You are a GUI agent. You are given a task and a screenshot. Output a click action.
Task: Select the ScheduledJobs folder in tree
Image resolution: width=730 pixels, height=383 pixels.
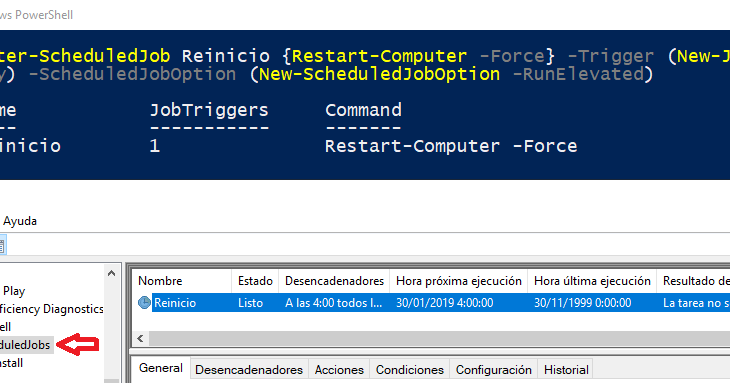(x=26, y=345)
